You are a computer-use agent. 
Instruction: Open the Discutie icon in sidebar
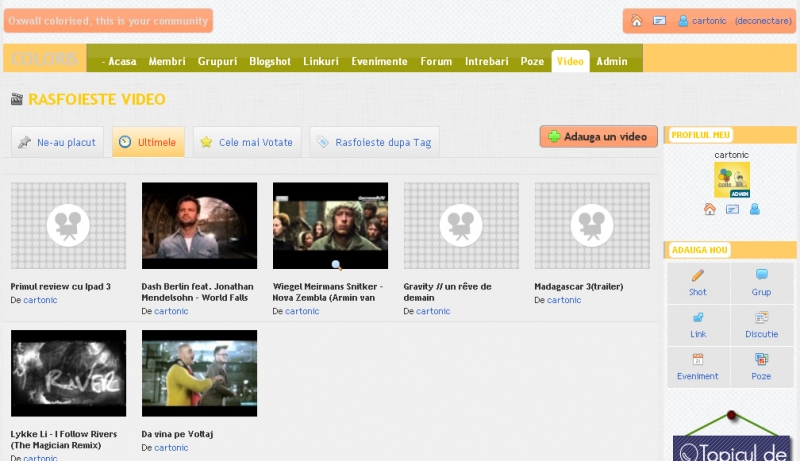click(x=761, y=317)
